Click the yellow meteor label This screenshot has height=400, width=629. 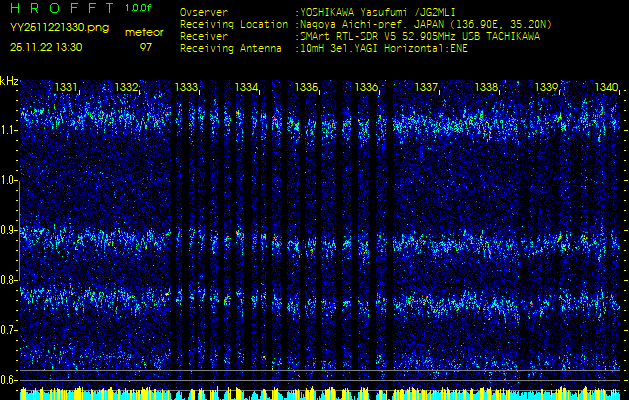(145, 32)
